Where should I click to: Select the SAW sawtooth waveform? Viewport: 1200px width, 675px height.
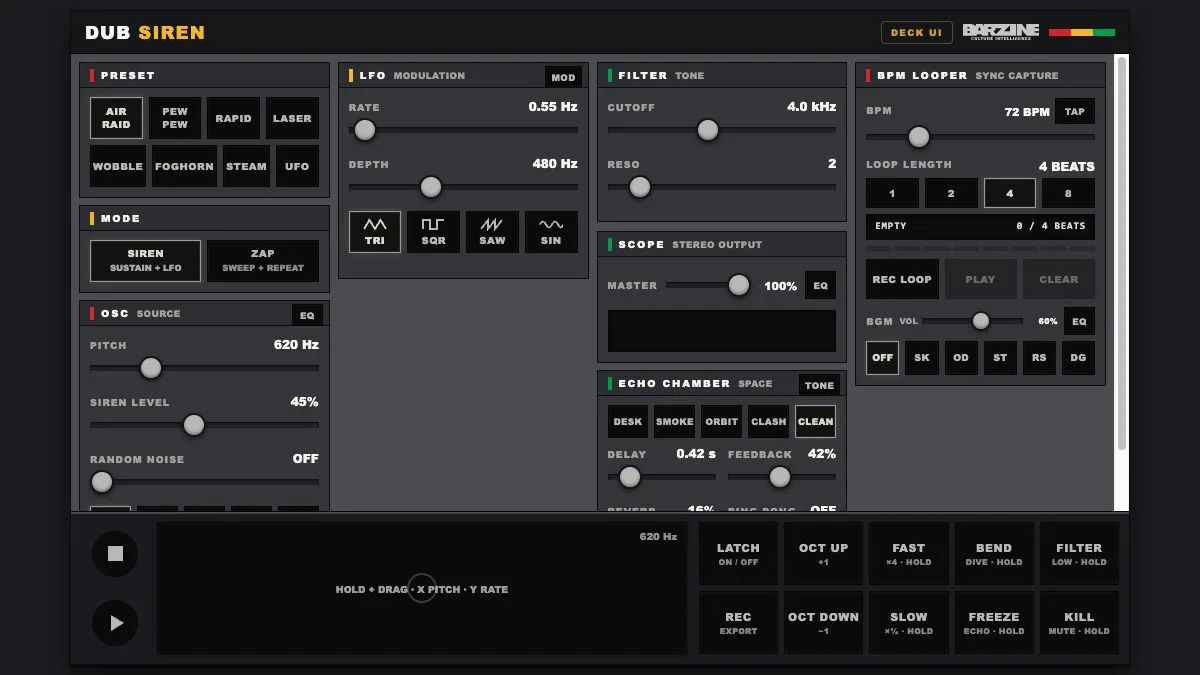click(x=492, y=232)
